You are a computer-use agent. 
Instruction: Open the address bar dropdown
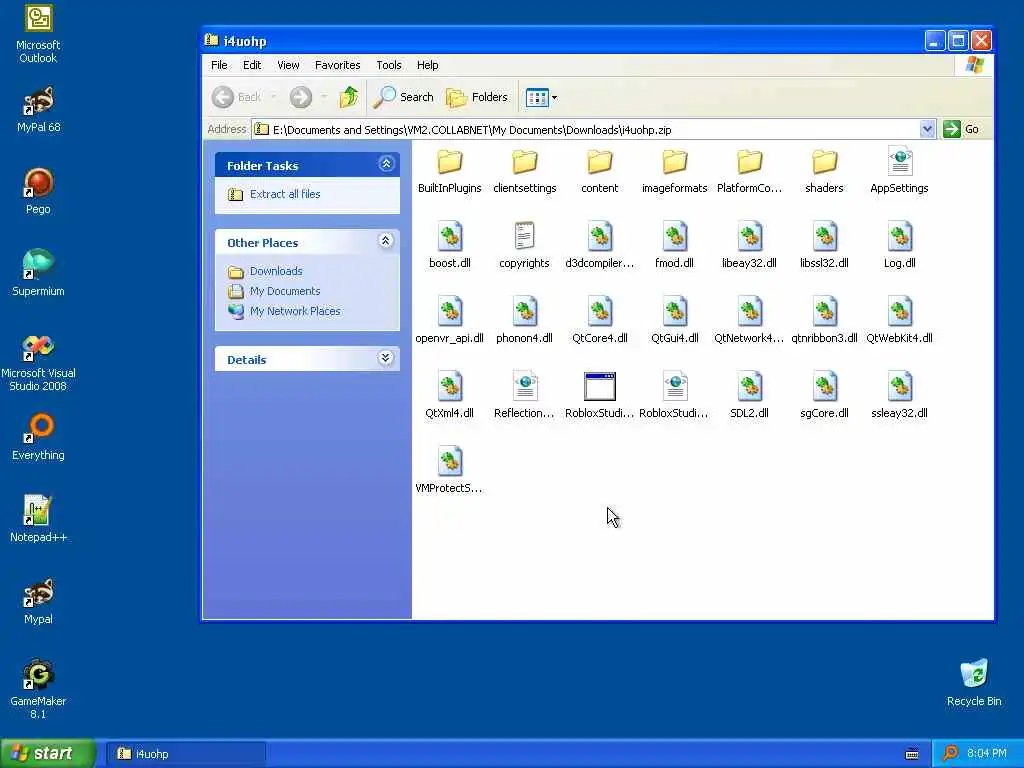coord(927,129)
